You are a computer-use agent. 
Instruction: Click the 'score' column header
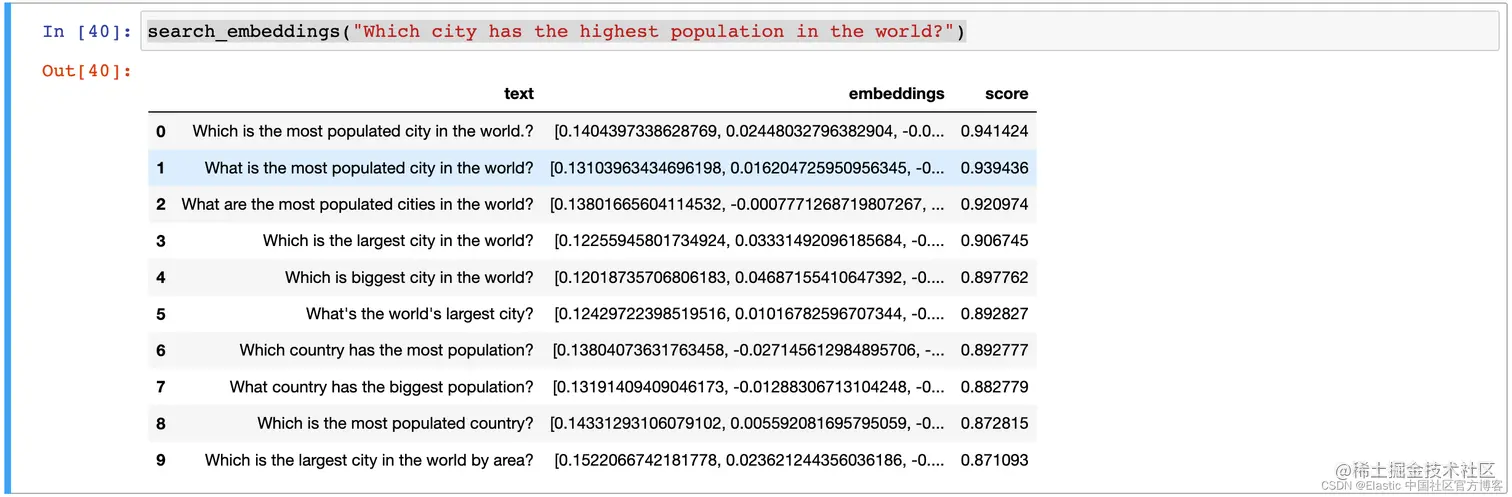pyautogui.click(x=1006, y=94)
